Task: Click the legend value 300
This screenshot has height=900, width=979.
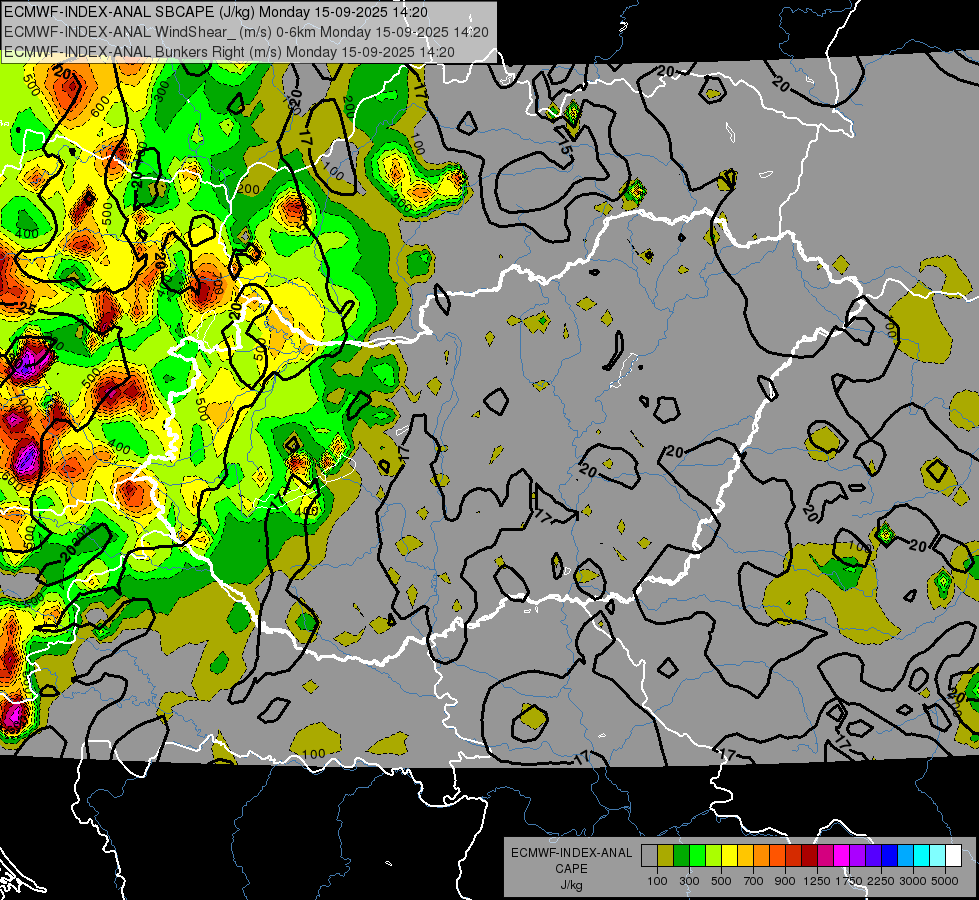Action: click(689, 881)
